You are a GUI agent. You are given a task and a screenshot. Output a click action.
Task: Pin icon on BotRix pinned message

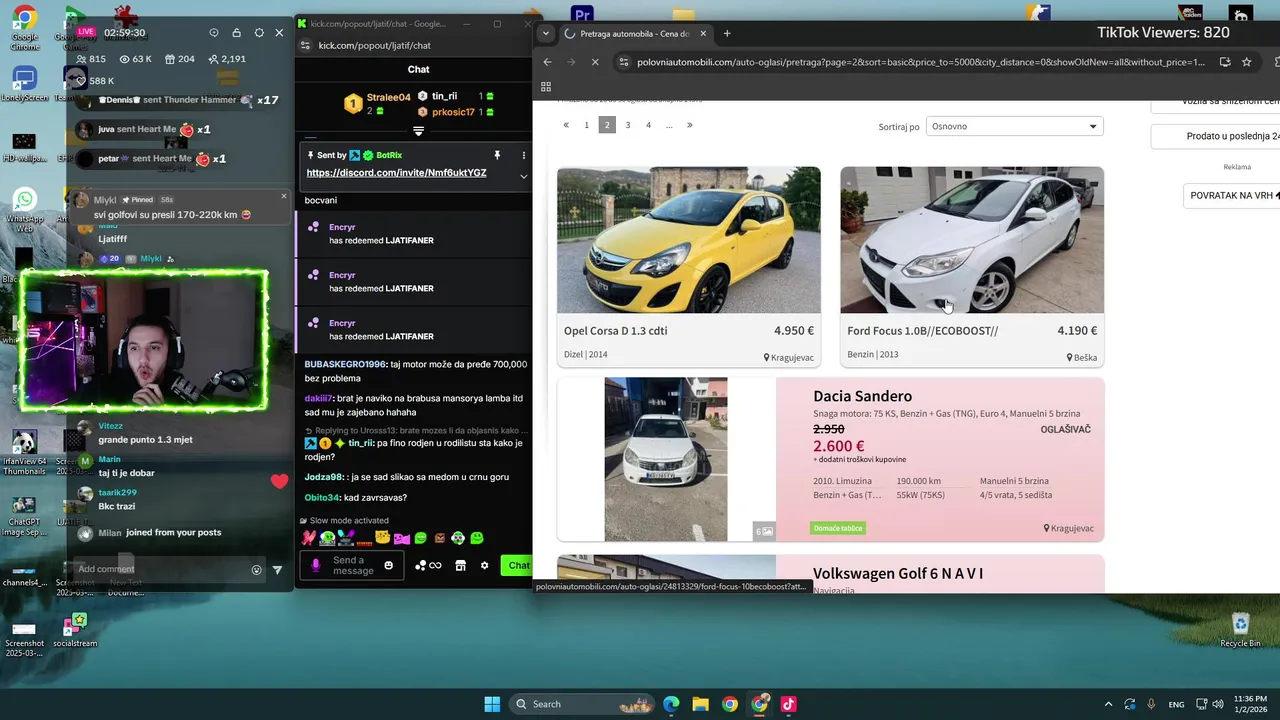[x=497, y=156]
